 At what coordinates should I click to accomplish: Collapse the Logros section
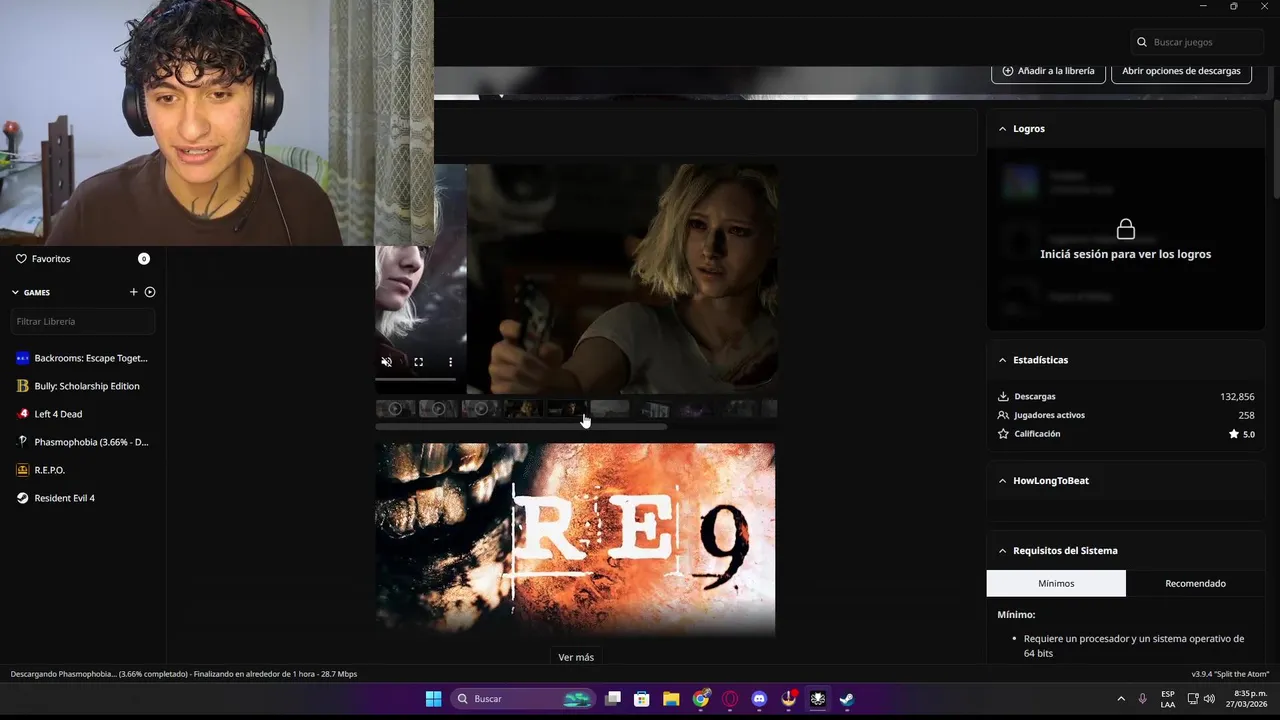1003,129
